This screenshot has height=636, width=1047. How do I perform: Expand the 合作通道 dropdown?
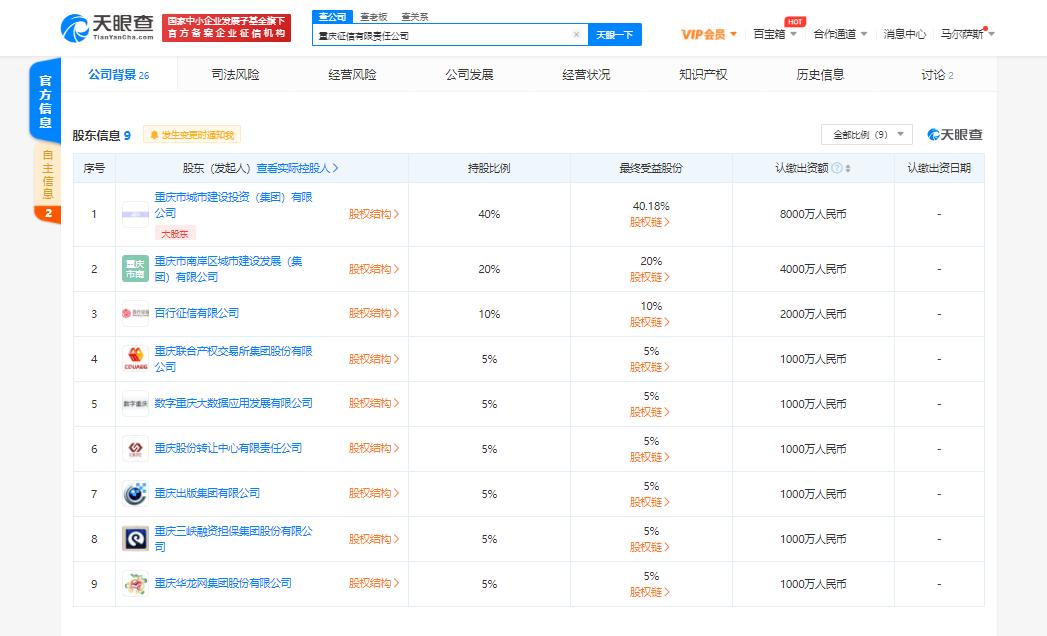pos(839,33)
